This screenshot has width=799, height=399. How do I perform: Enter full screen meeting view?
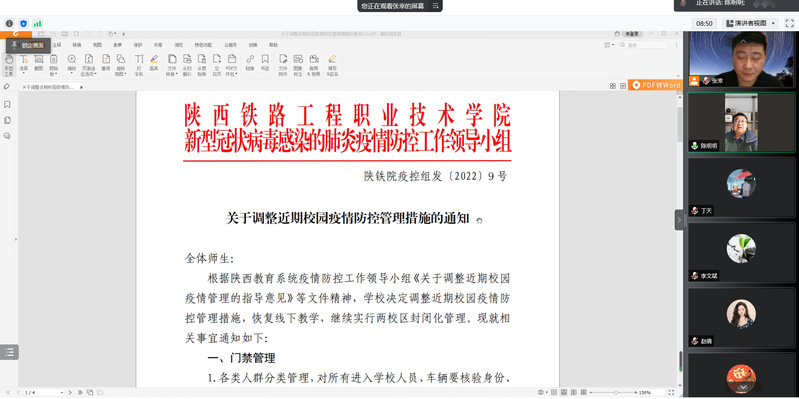pos(789,23)
